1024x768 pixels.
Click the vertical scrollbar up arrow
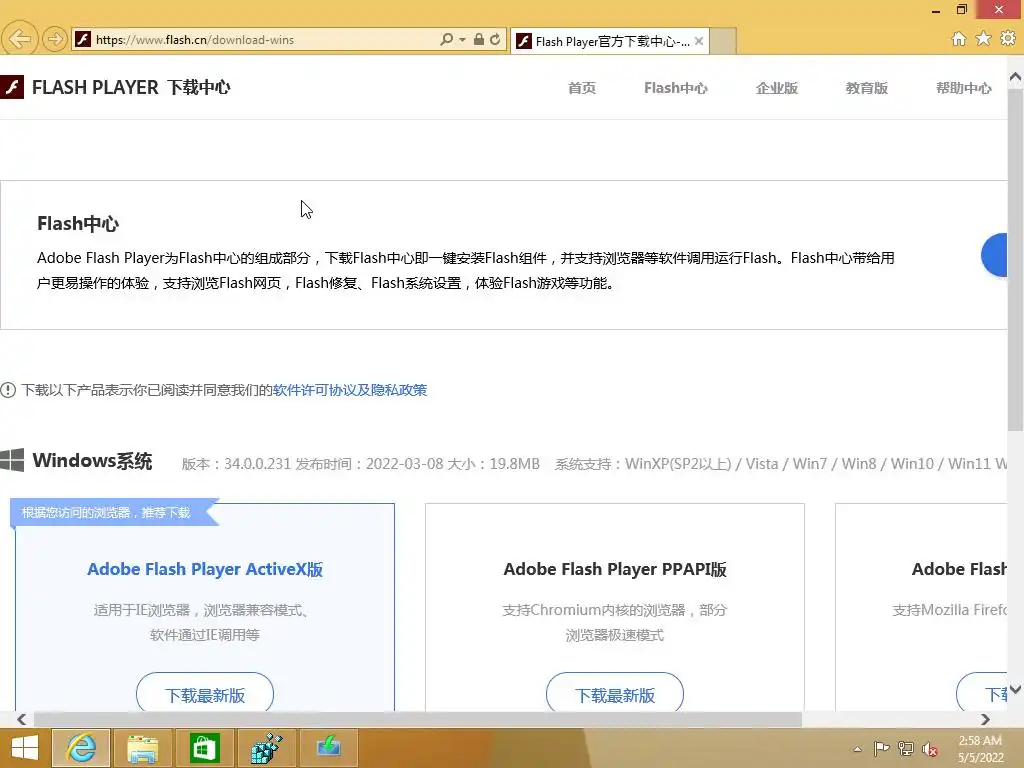(1016, 77)
